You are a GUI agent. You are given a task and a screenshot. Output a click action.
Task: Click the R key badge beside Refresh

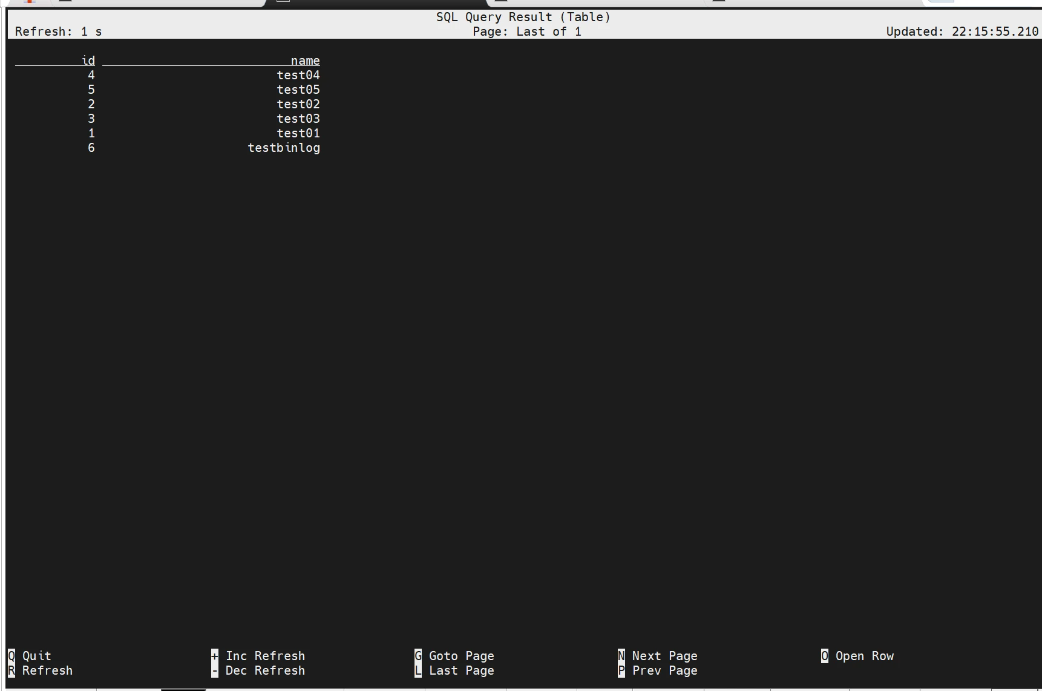pyautogui.click(x=11, y=671)
